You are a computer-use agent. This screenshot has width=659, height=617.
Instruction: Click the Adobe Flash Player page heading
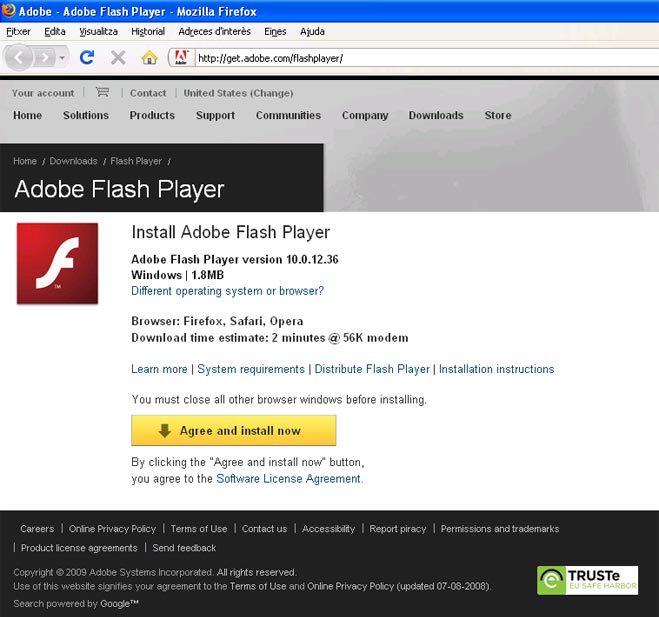pyautogui.click(x=119, y=189)
